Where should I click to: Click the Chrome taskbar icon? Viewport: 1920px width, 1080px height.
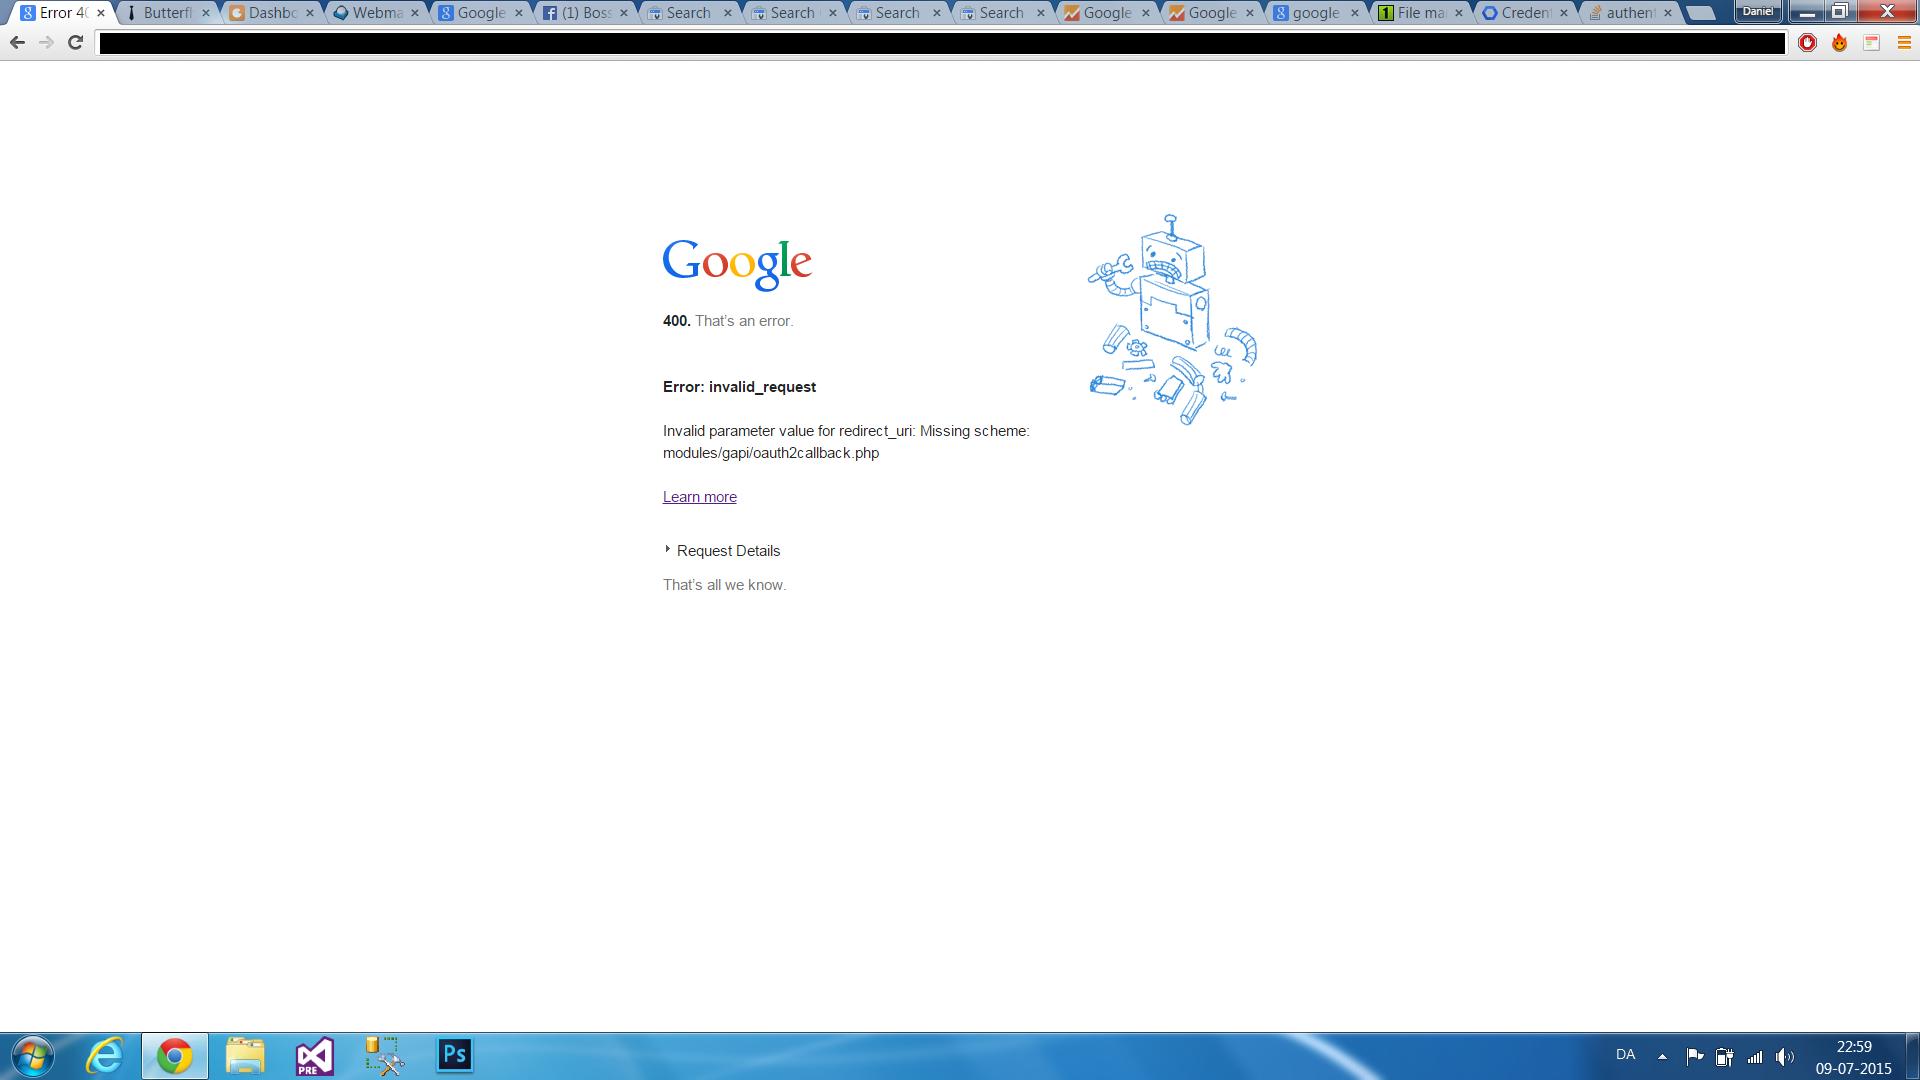tap(175, 1056)
